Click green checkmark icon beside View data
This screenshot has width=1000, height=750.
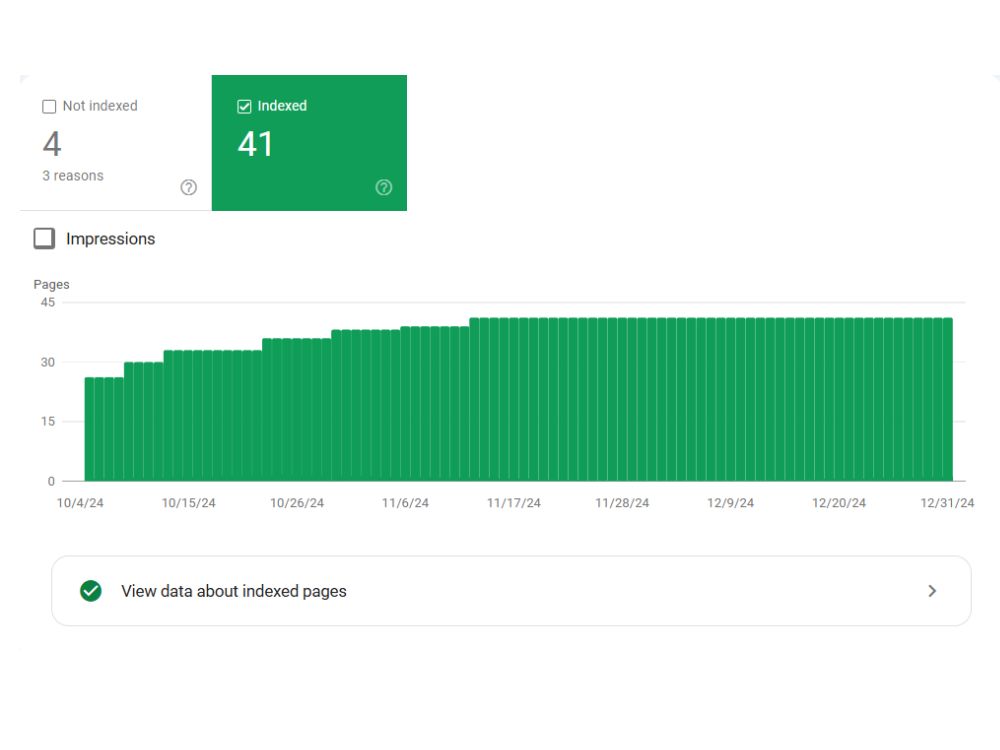tap(91, 591)
